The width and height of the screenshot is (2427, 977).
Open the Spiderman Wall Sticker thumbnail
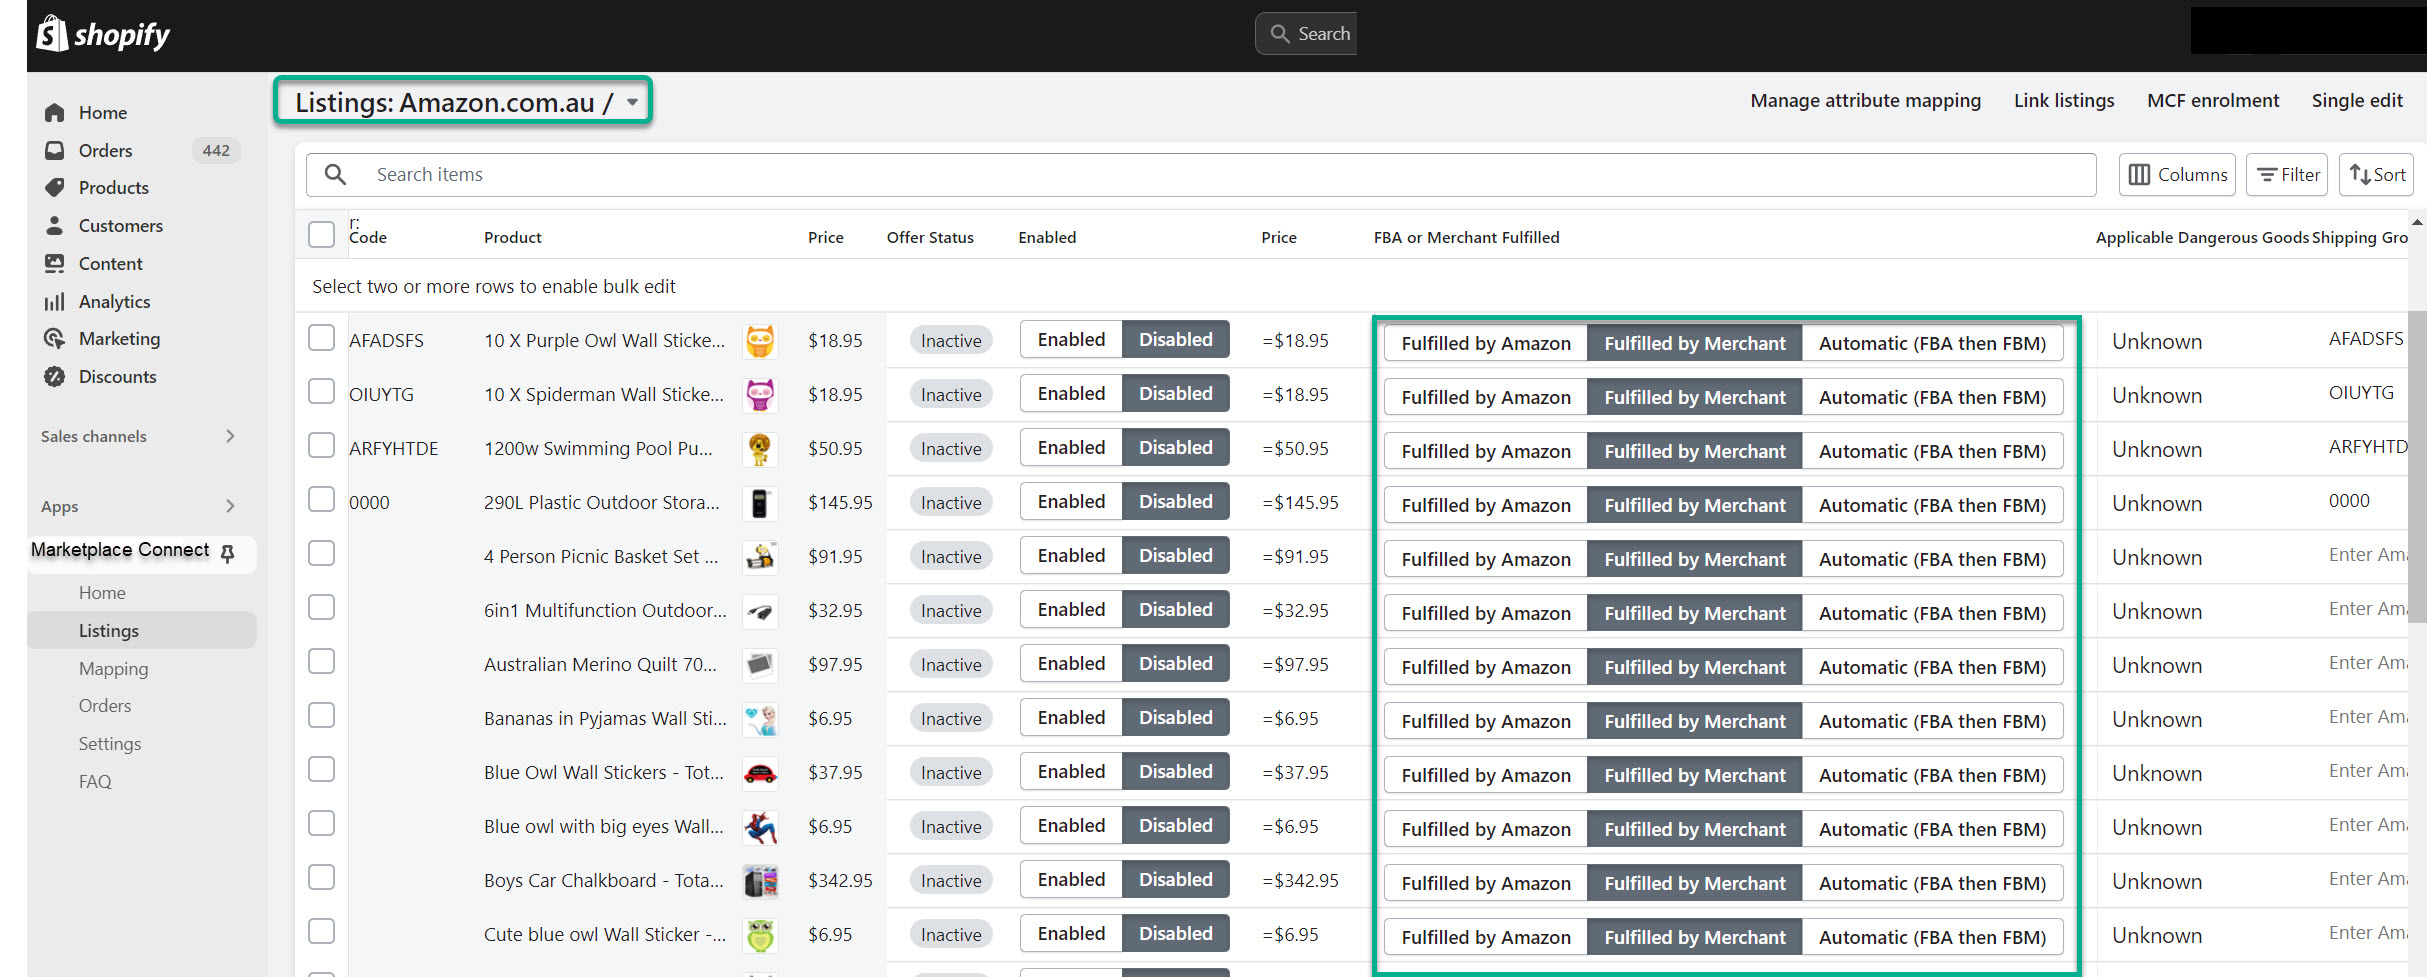(760, 395)
